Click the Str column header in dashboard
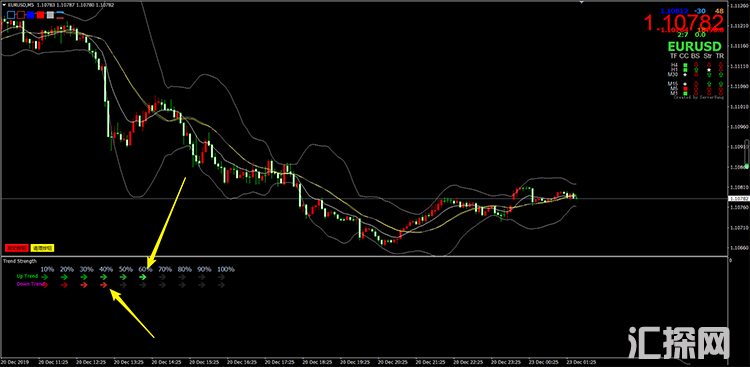Viewport: 750px width, 367px height. 708,56
